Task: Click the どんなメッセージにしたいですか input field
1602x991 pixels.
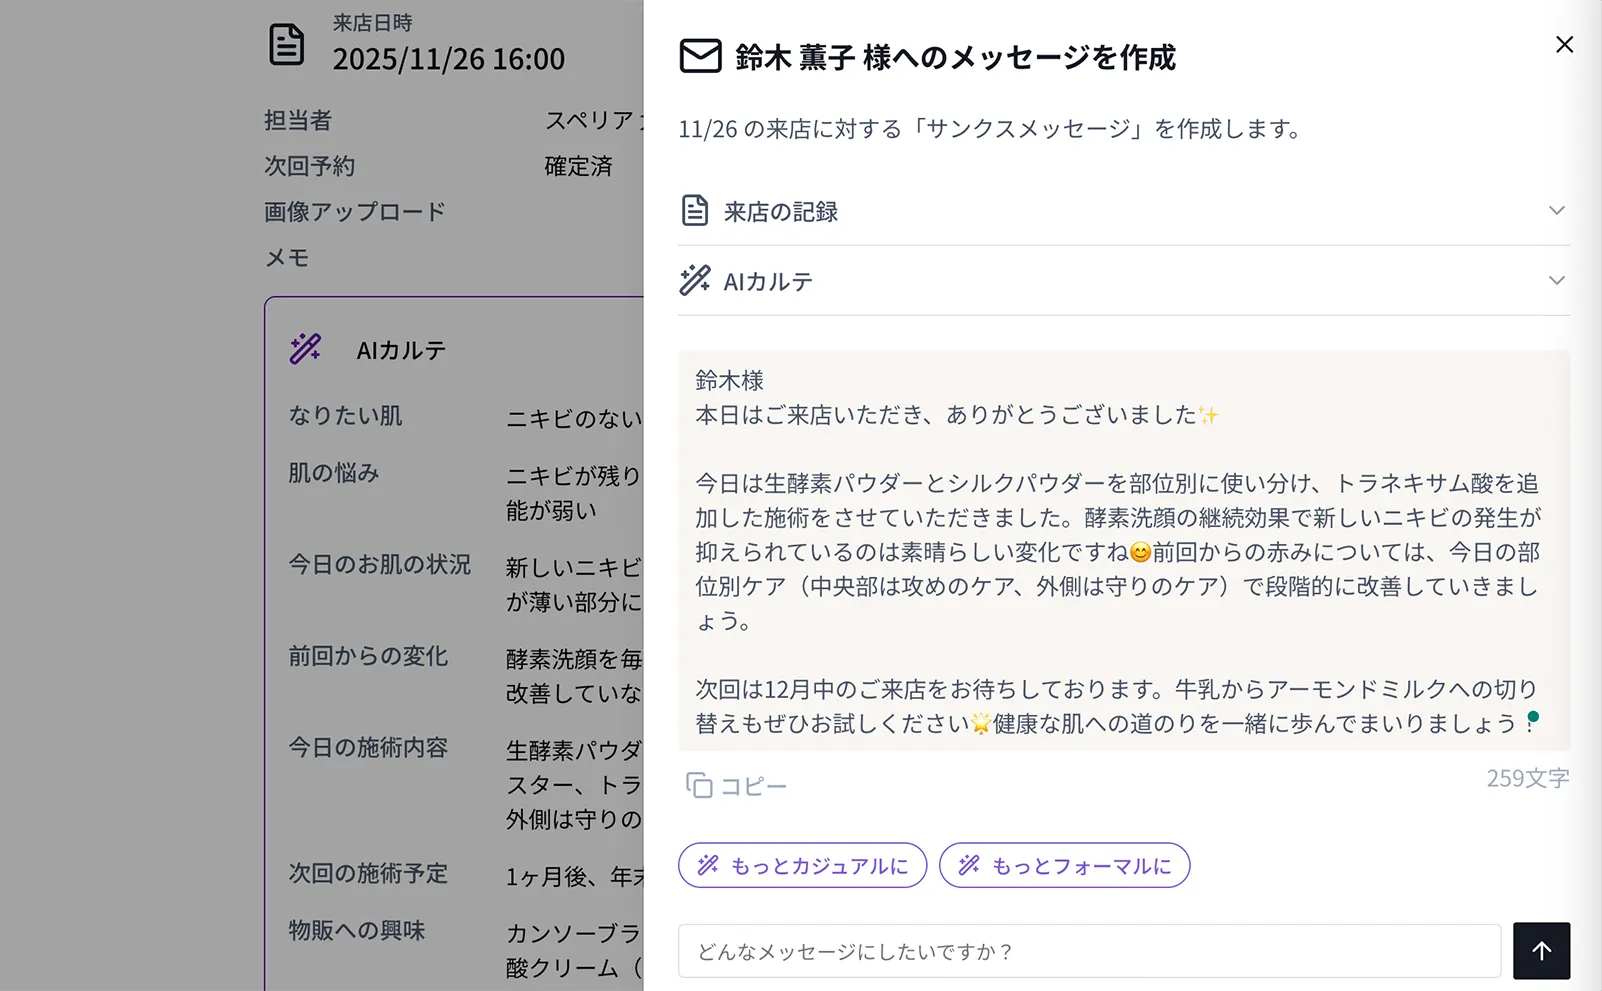Action: (x=1090, y=951)
